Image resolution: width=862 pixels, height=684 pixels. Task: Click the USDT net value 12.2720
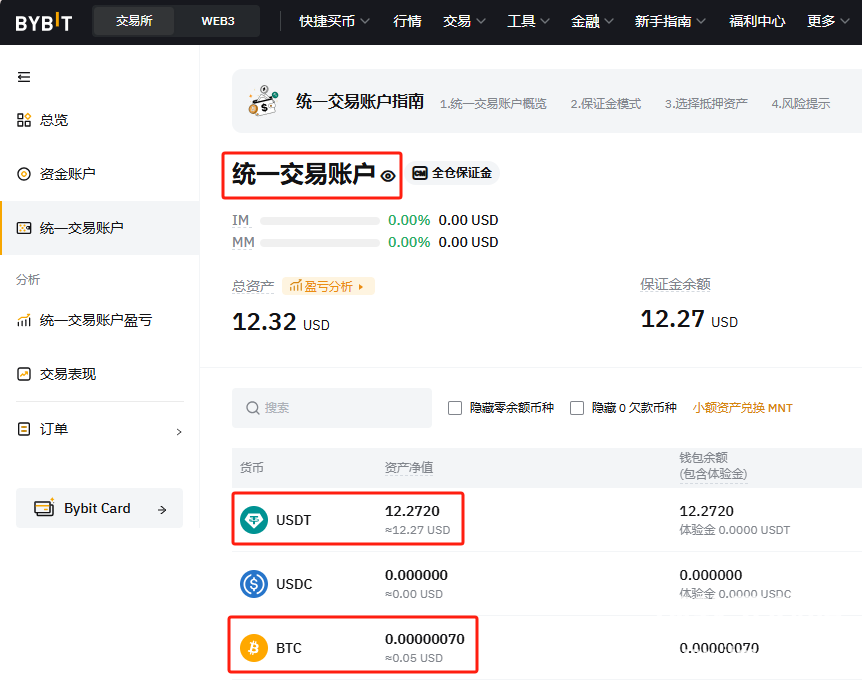[x=412, y=511]
